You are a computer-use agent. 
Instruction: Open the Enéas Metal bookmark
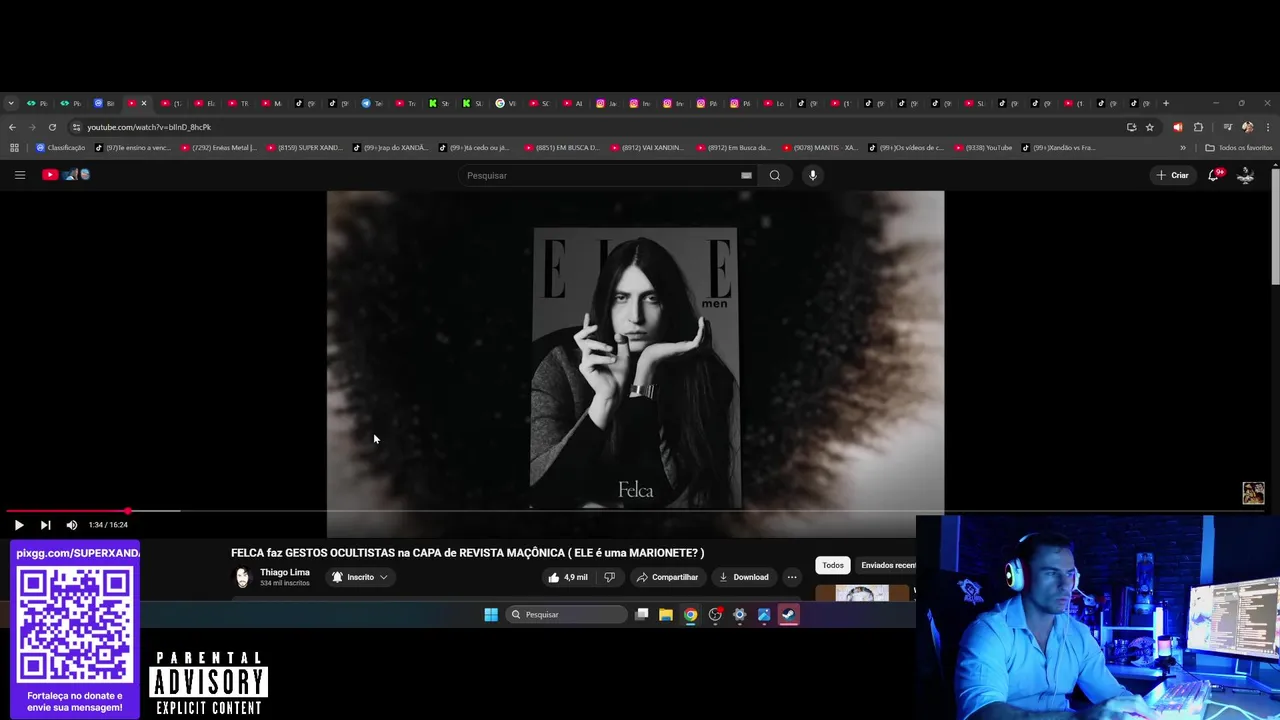(218, 148)
